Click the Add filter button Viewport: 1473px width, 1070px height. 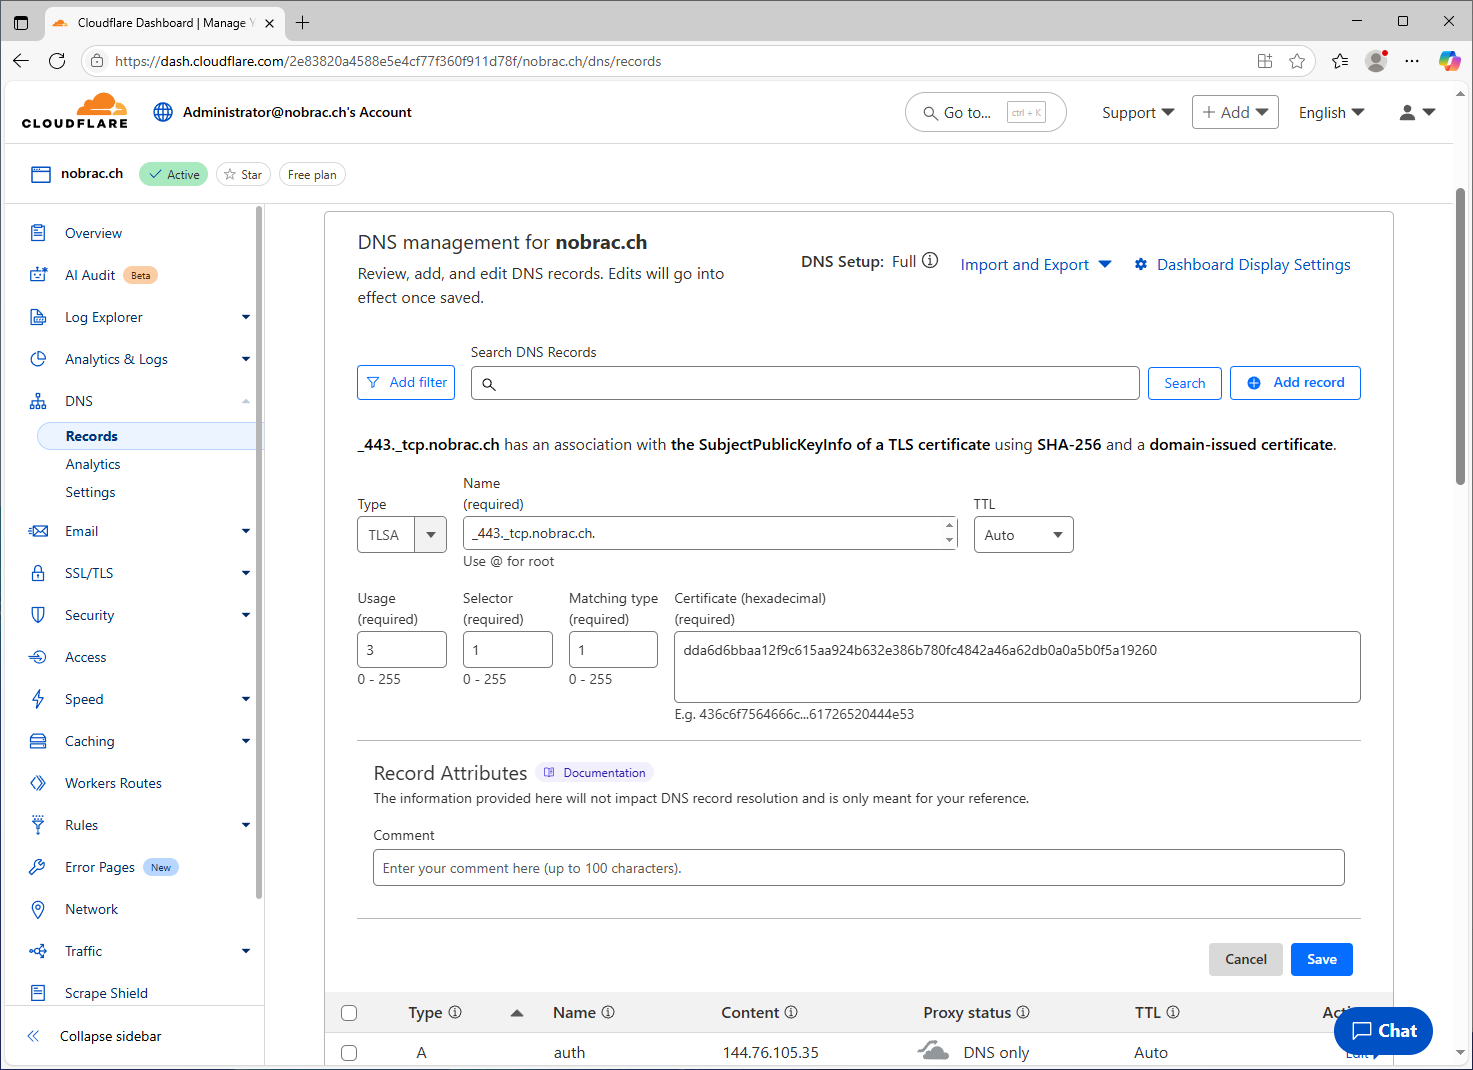(406, 382)
